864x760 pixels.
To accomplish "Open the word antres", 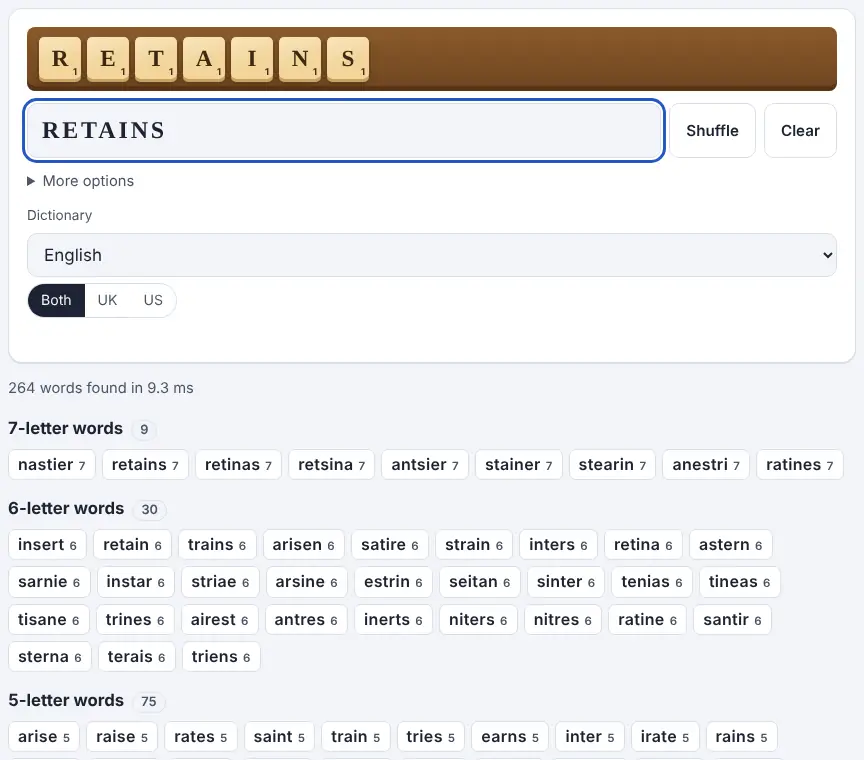I will click(306, 619).
